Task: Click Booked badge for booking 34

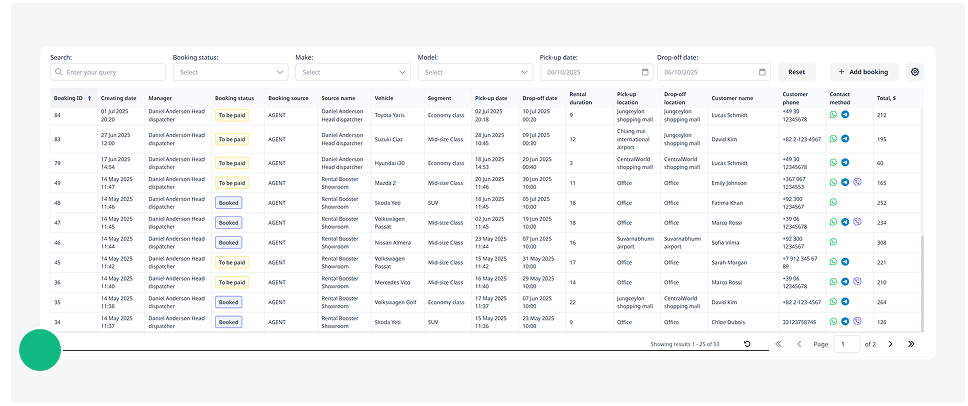Action: tap(228, 321)
